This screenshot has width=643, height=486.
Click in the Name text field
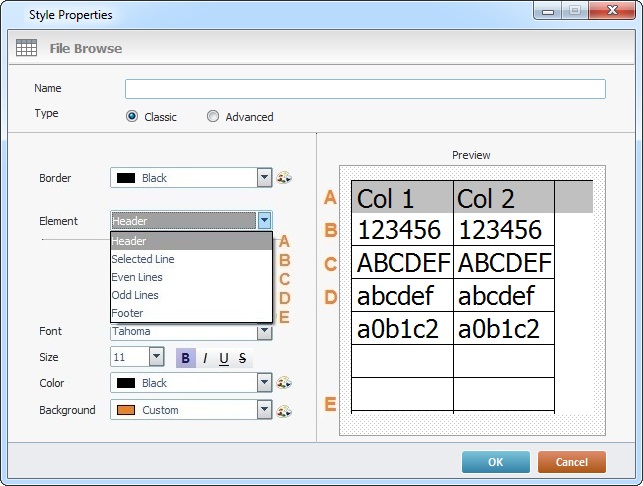tap(365, 89)
